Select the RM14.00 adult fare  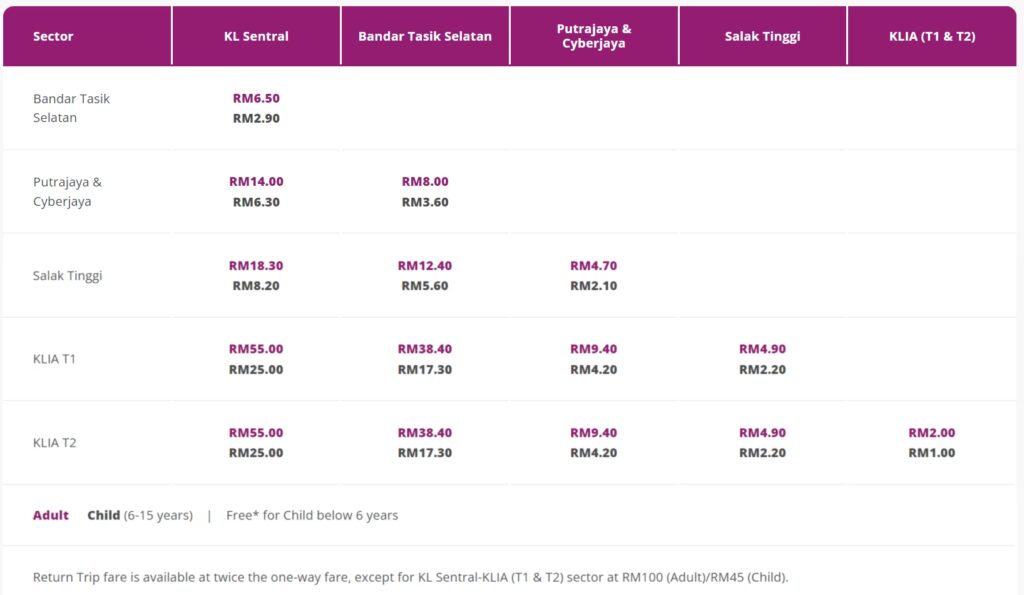point(256,182)
